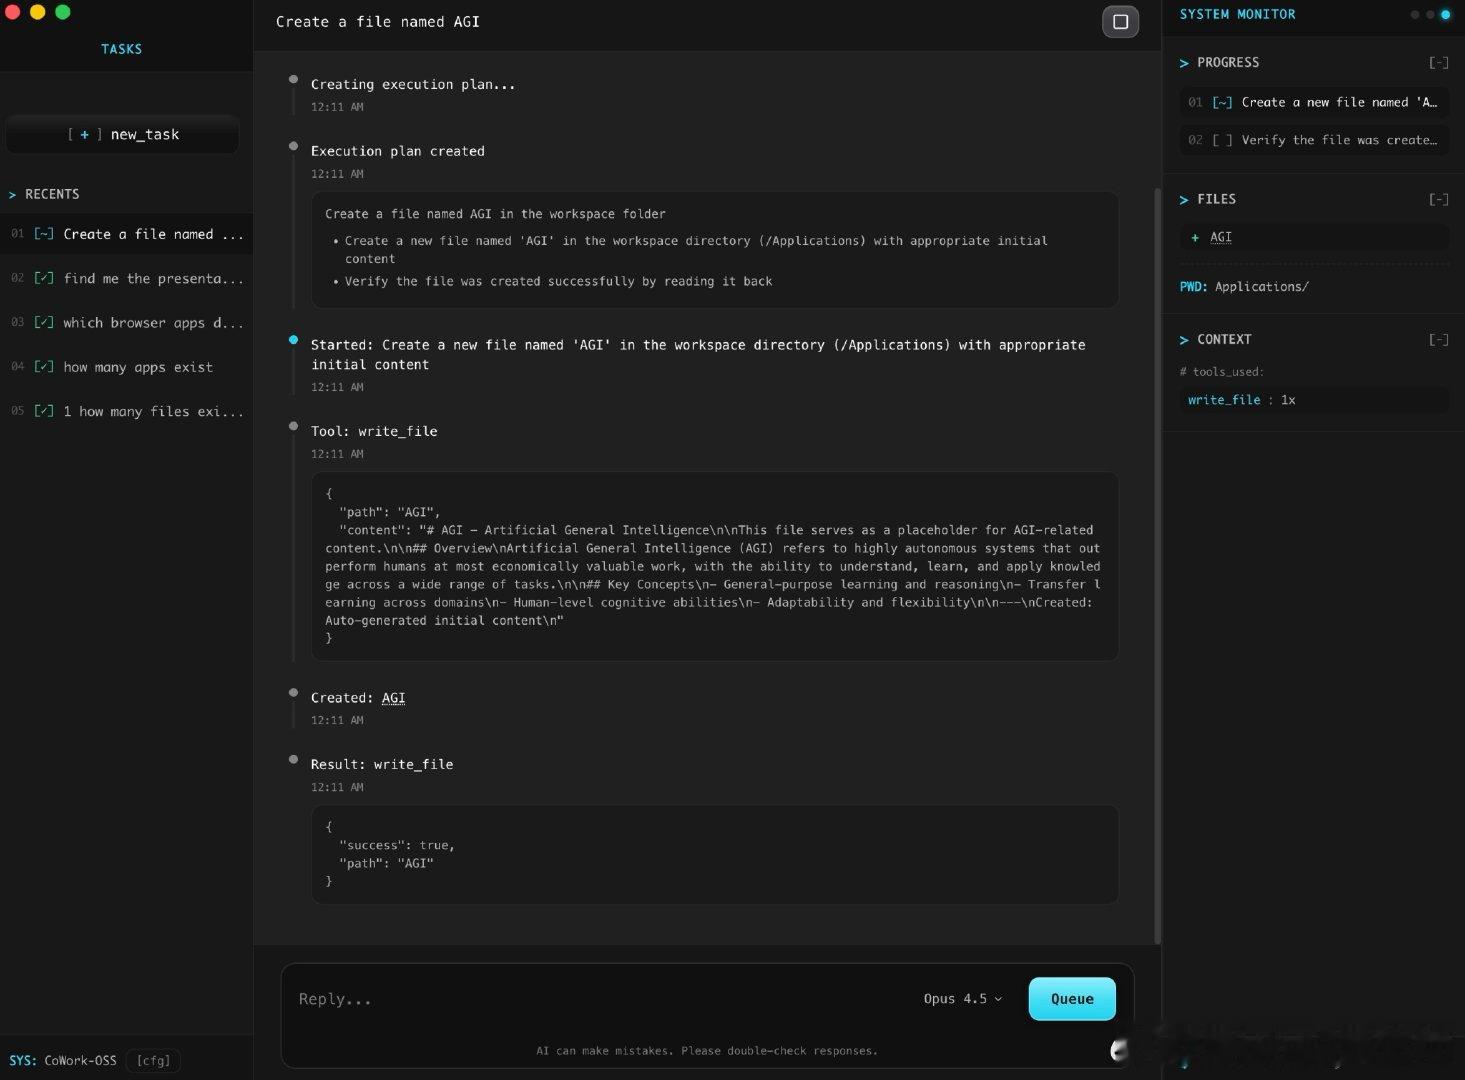This screenshot has height=1080, width=1465.
Task: Click the in-progress icon beside recent 'Create a file named ...'
Action: pyautogui.click(x=44, y=234)
